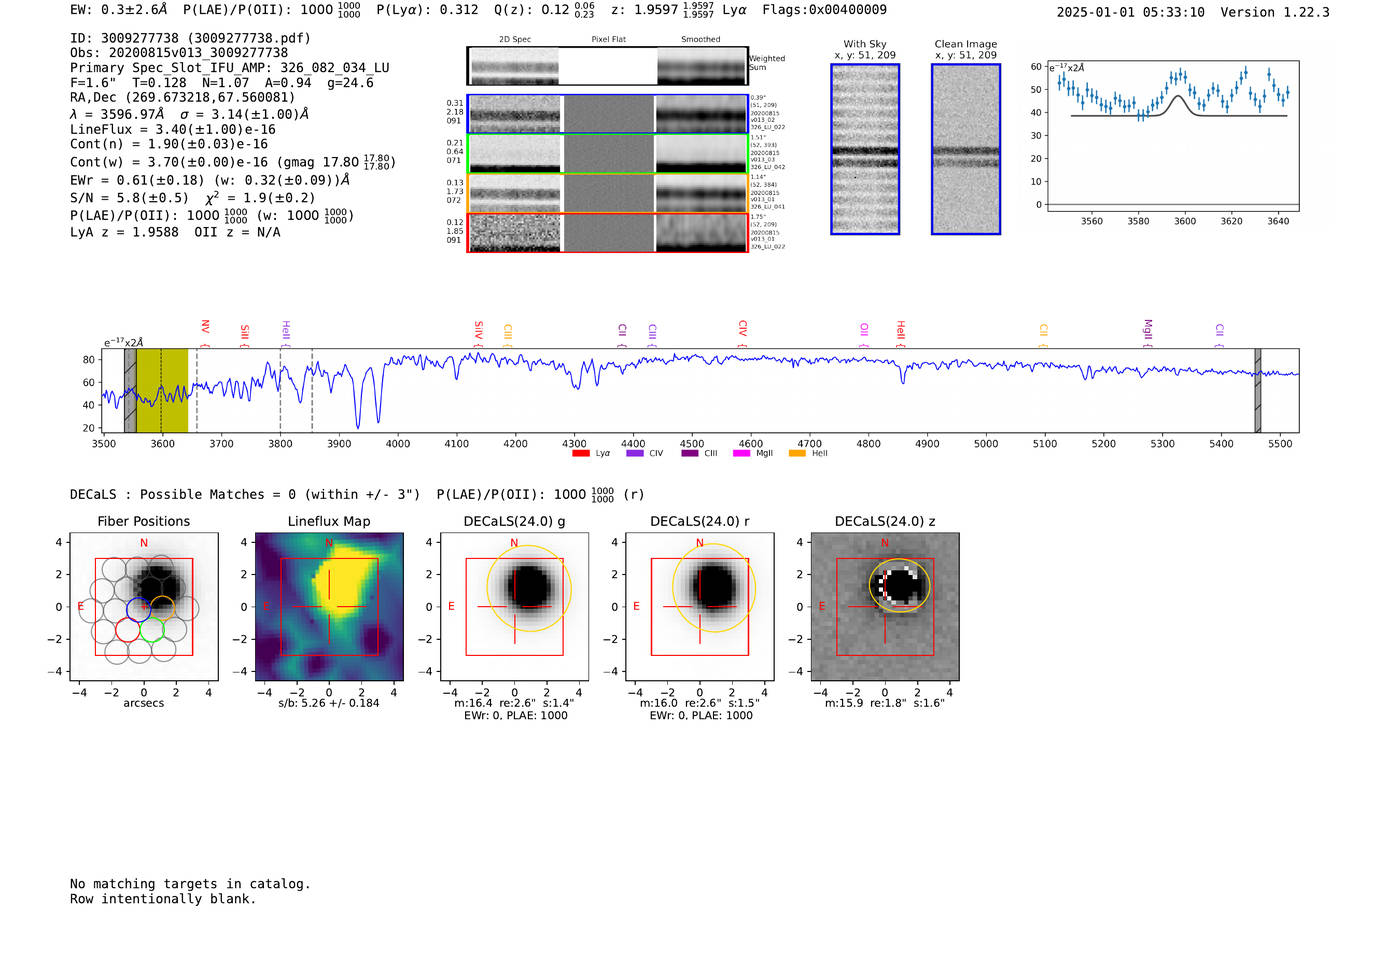The width and height of the screenshot is (1400, 953).
Task: Click the yellow highlighted region in the spectrum
Action: [162, 391]
